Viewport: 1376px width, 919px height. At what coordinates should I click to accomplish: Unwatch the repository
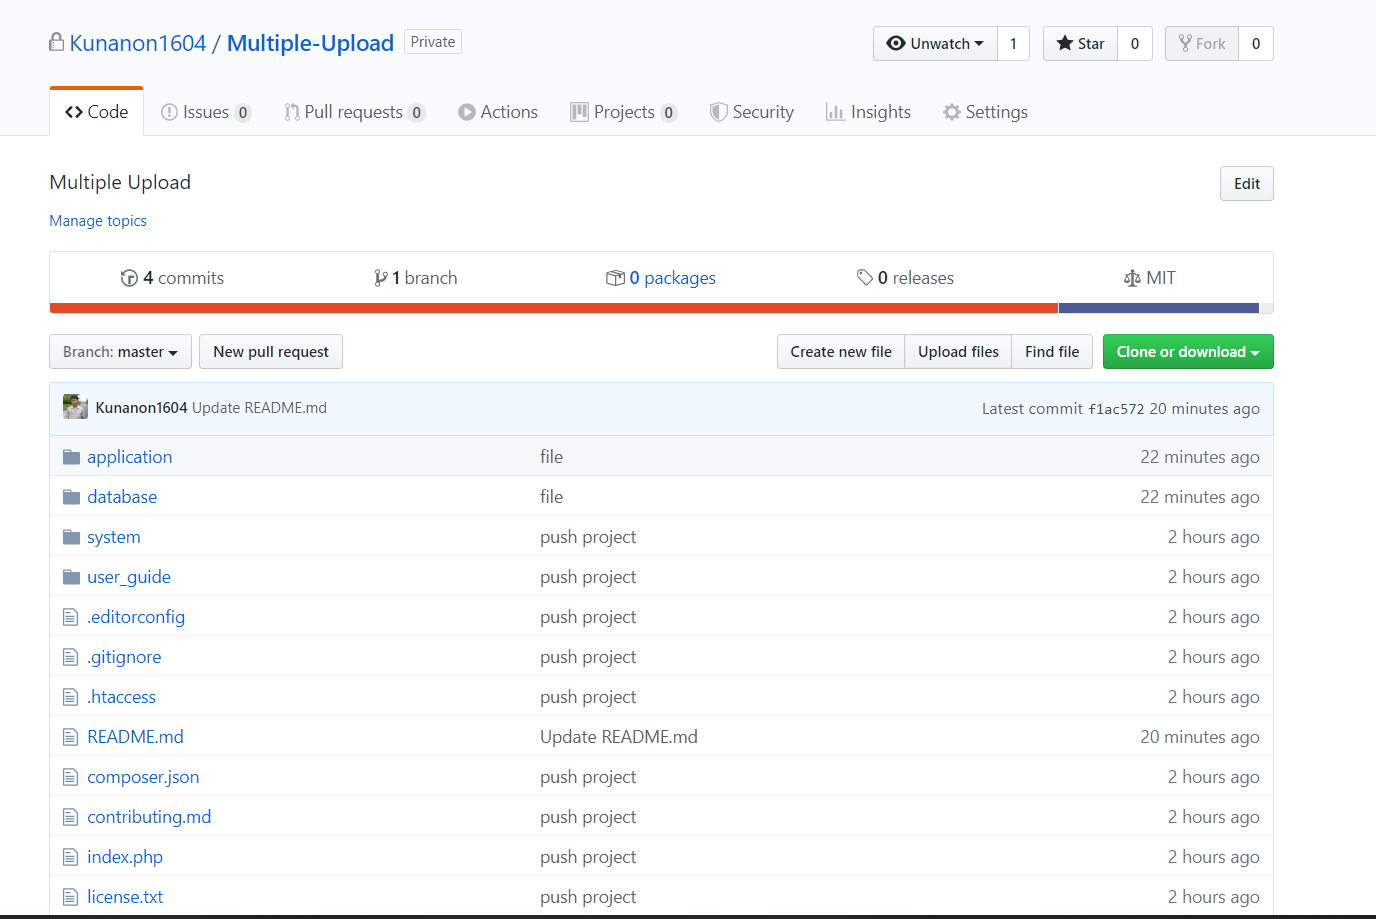(930, 43)
